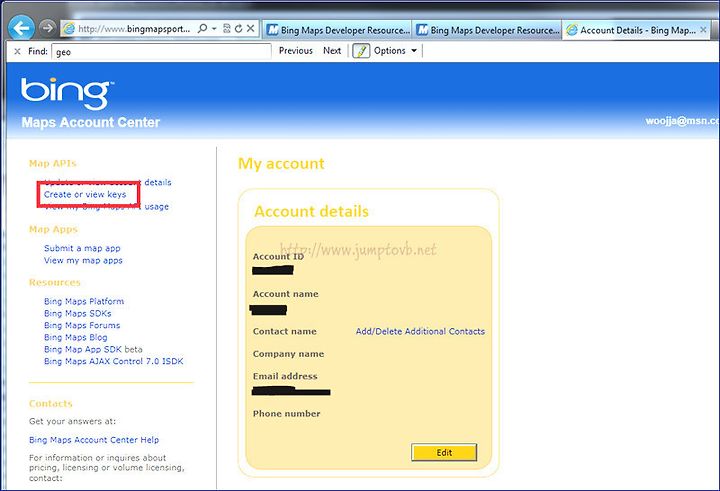Click the Phone number label
This screenshot has width=720, height=491.
(286, 413)
